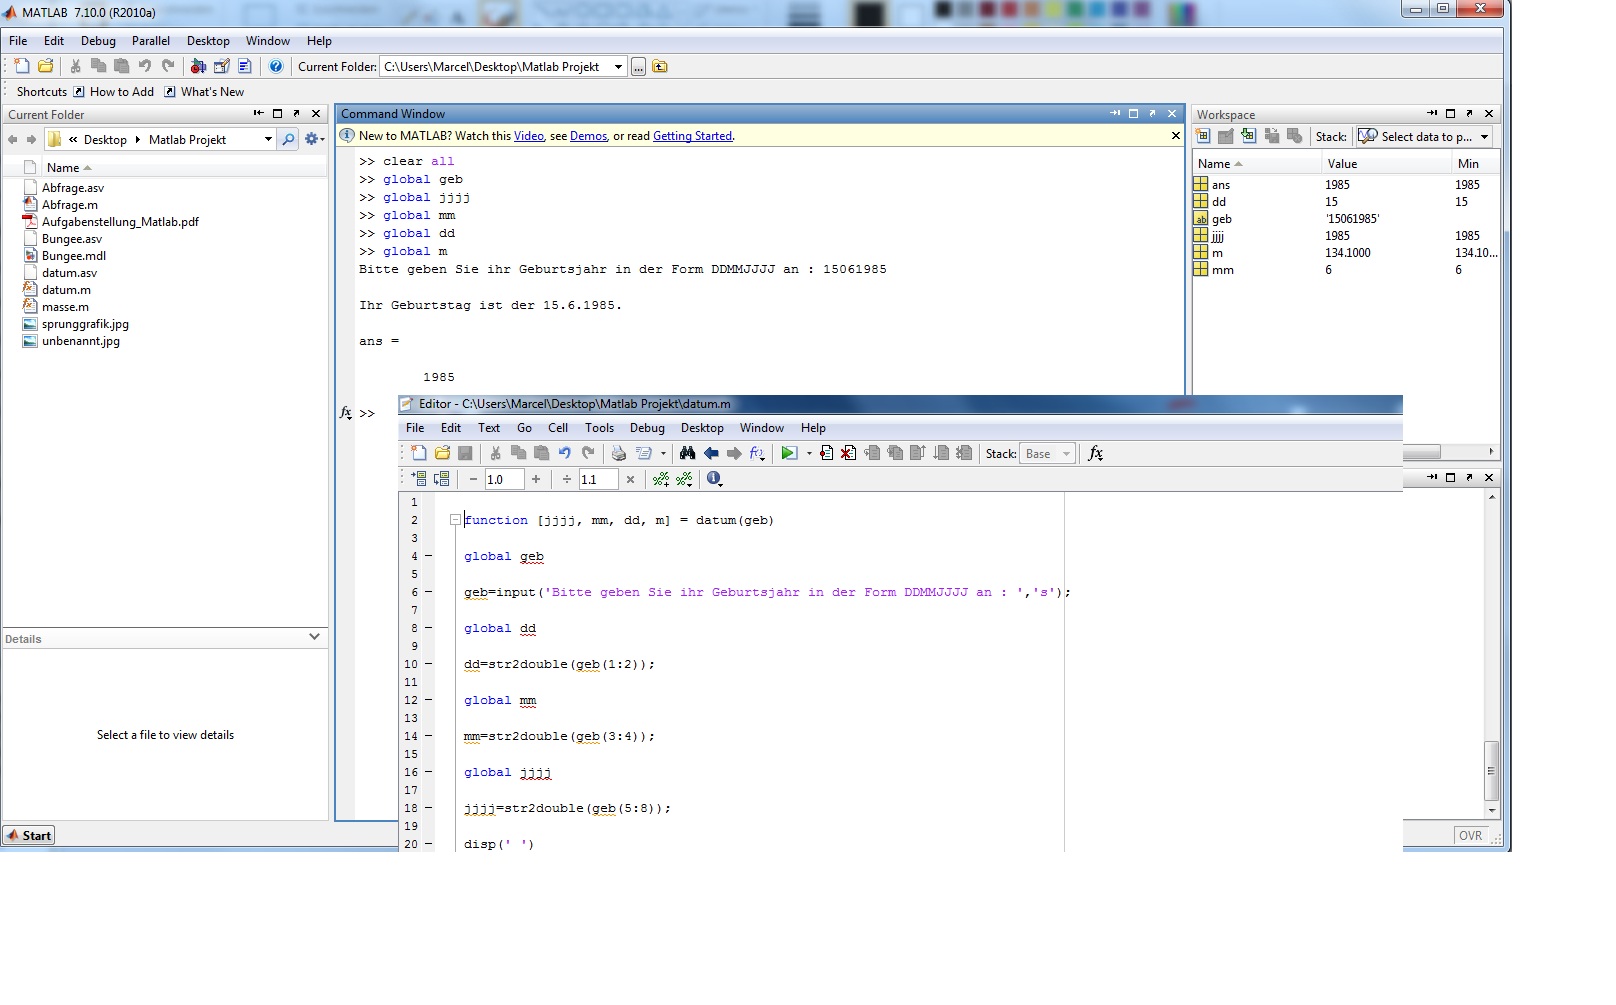
Task: Expand the Details panel chevron
Action: [314, 637]
